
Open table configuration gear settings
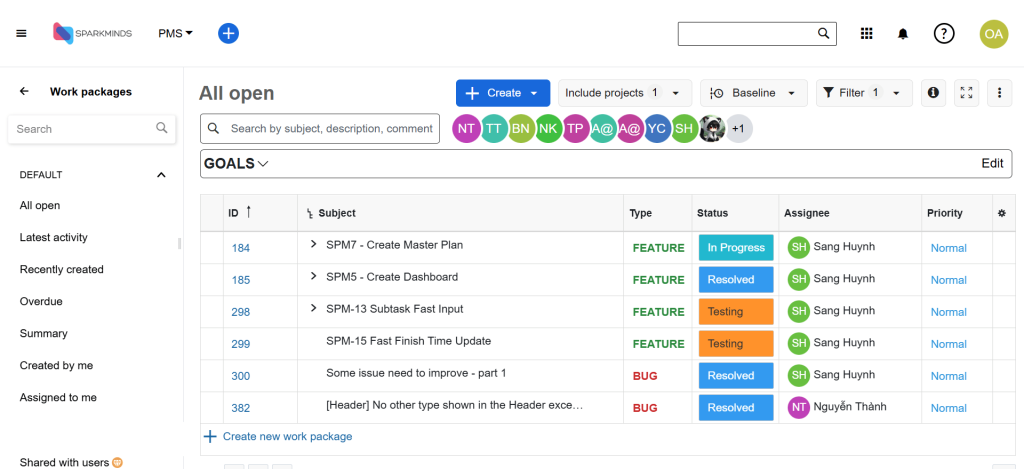(1001, 213)
